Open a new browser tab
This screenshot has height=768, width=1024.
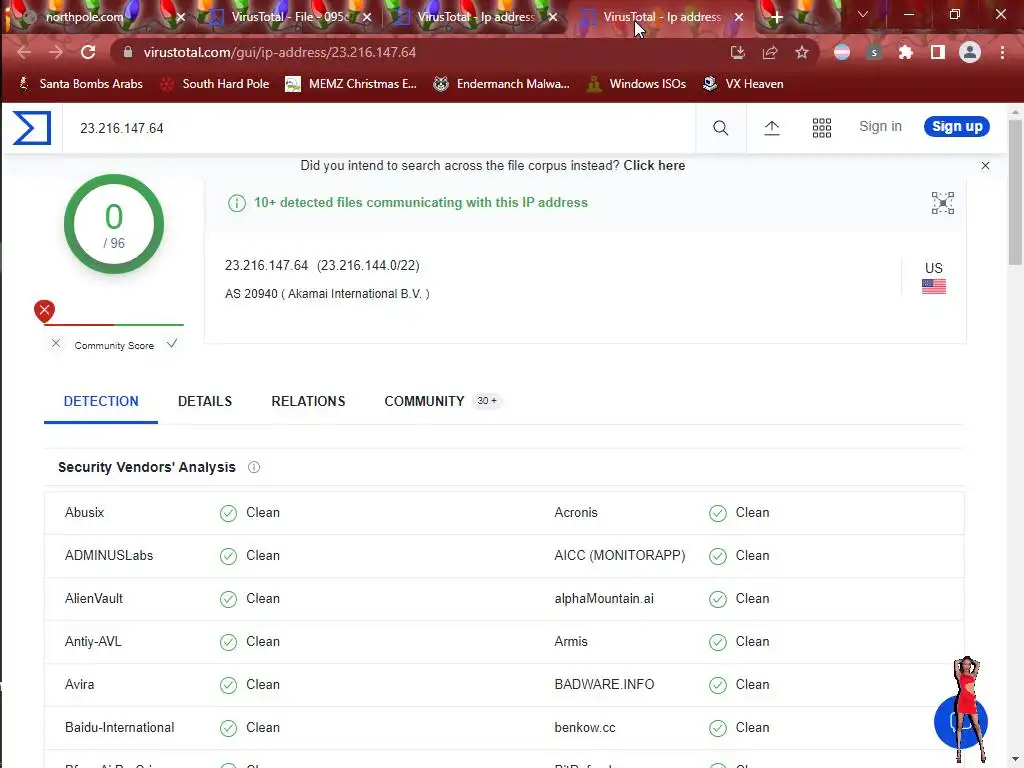(776, 17)
